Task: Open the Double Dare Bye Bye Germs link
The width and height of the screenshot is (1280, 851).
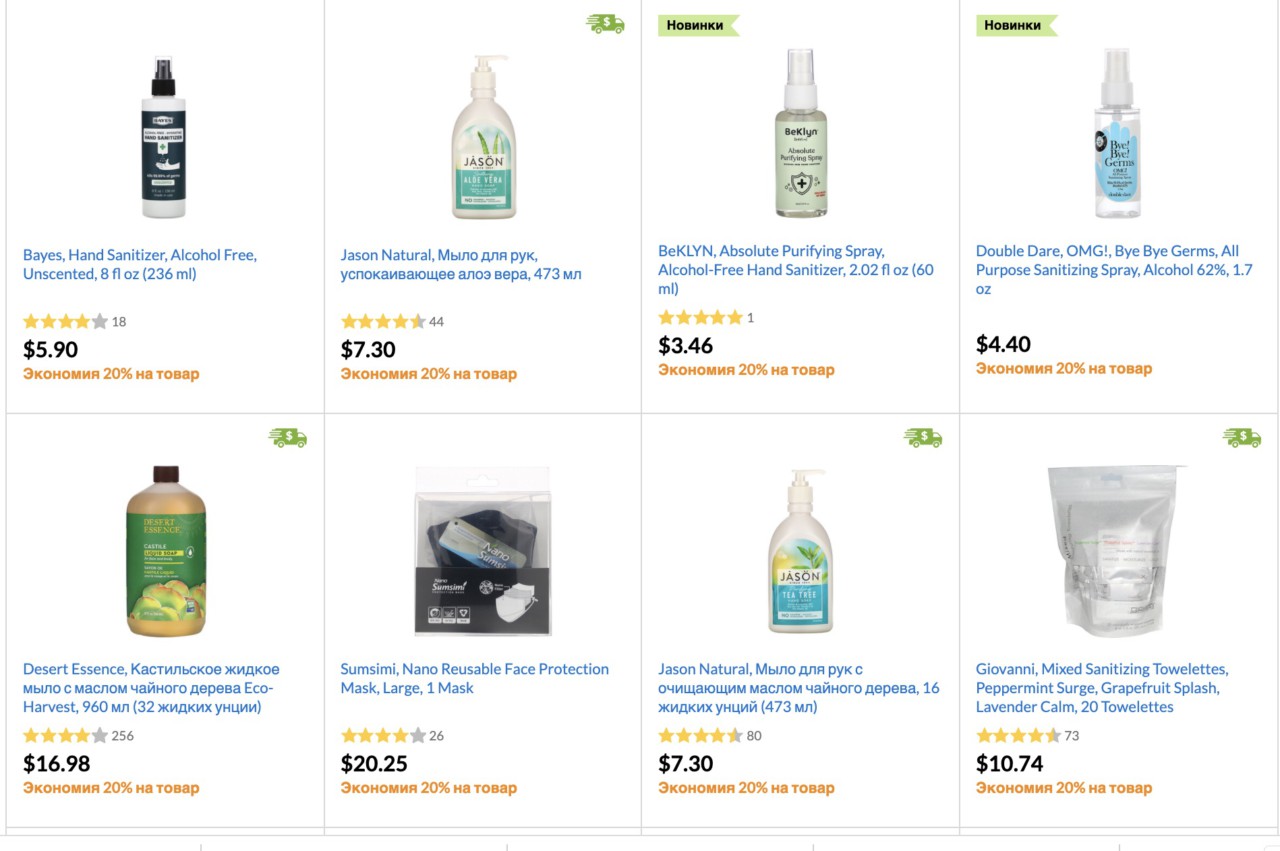Action: (1114, 269)
